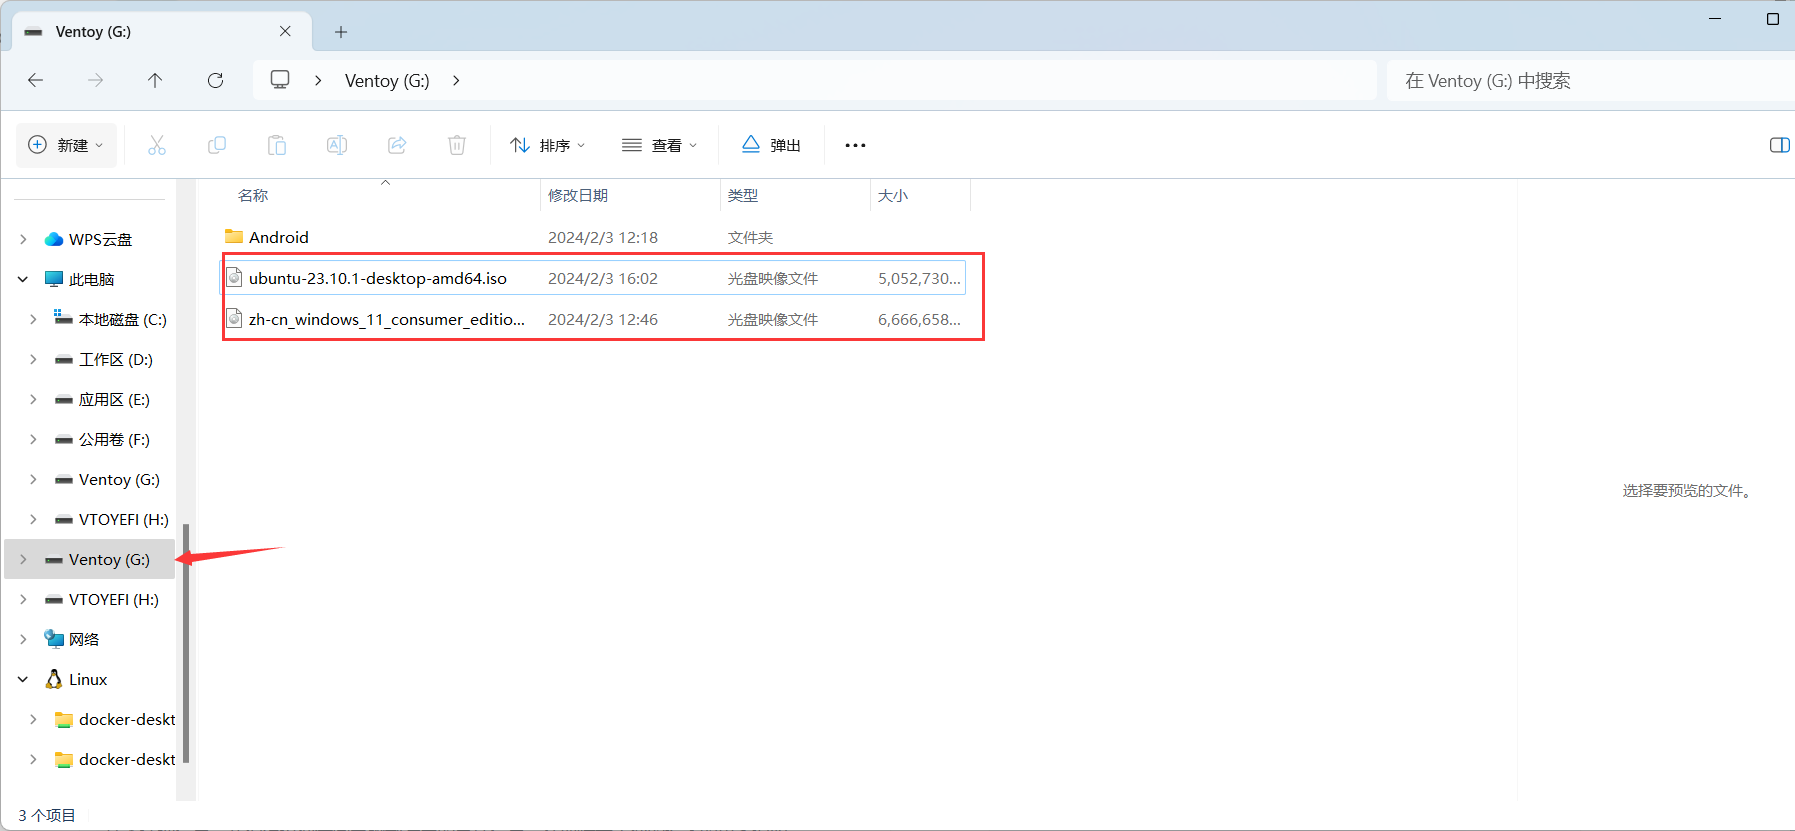This screenshot has height=831, width=1795.
Task: Click the Copy icon in toolbar
Action: coord(217,145)
